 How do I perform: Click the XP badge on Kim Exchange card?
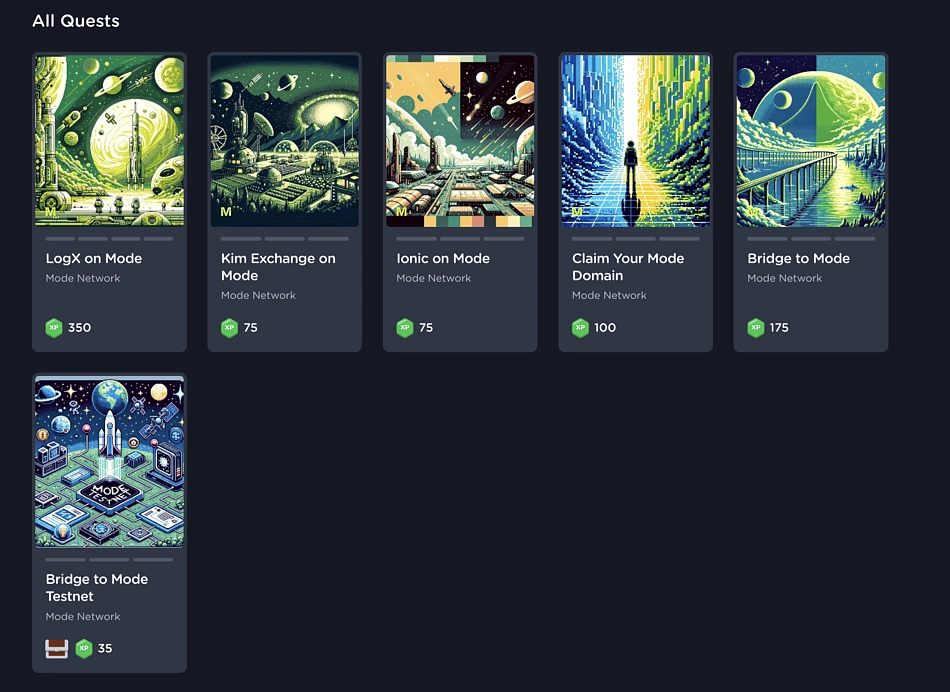pyautogui.click(x=229, y=328)
